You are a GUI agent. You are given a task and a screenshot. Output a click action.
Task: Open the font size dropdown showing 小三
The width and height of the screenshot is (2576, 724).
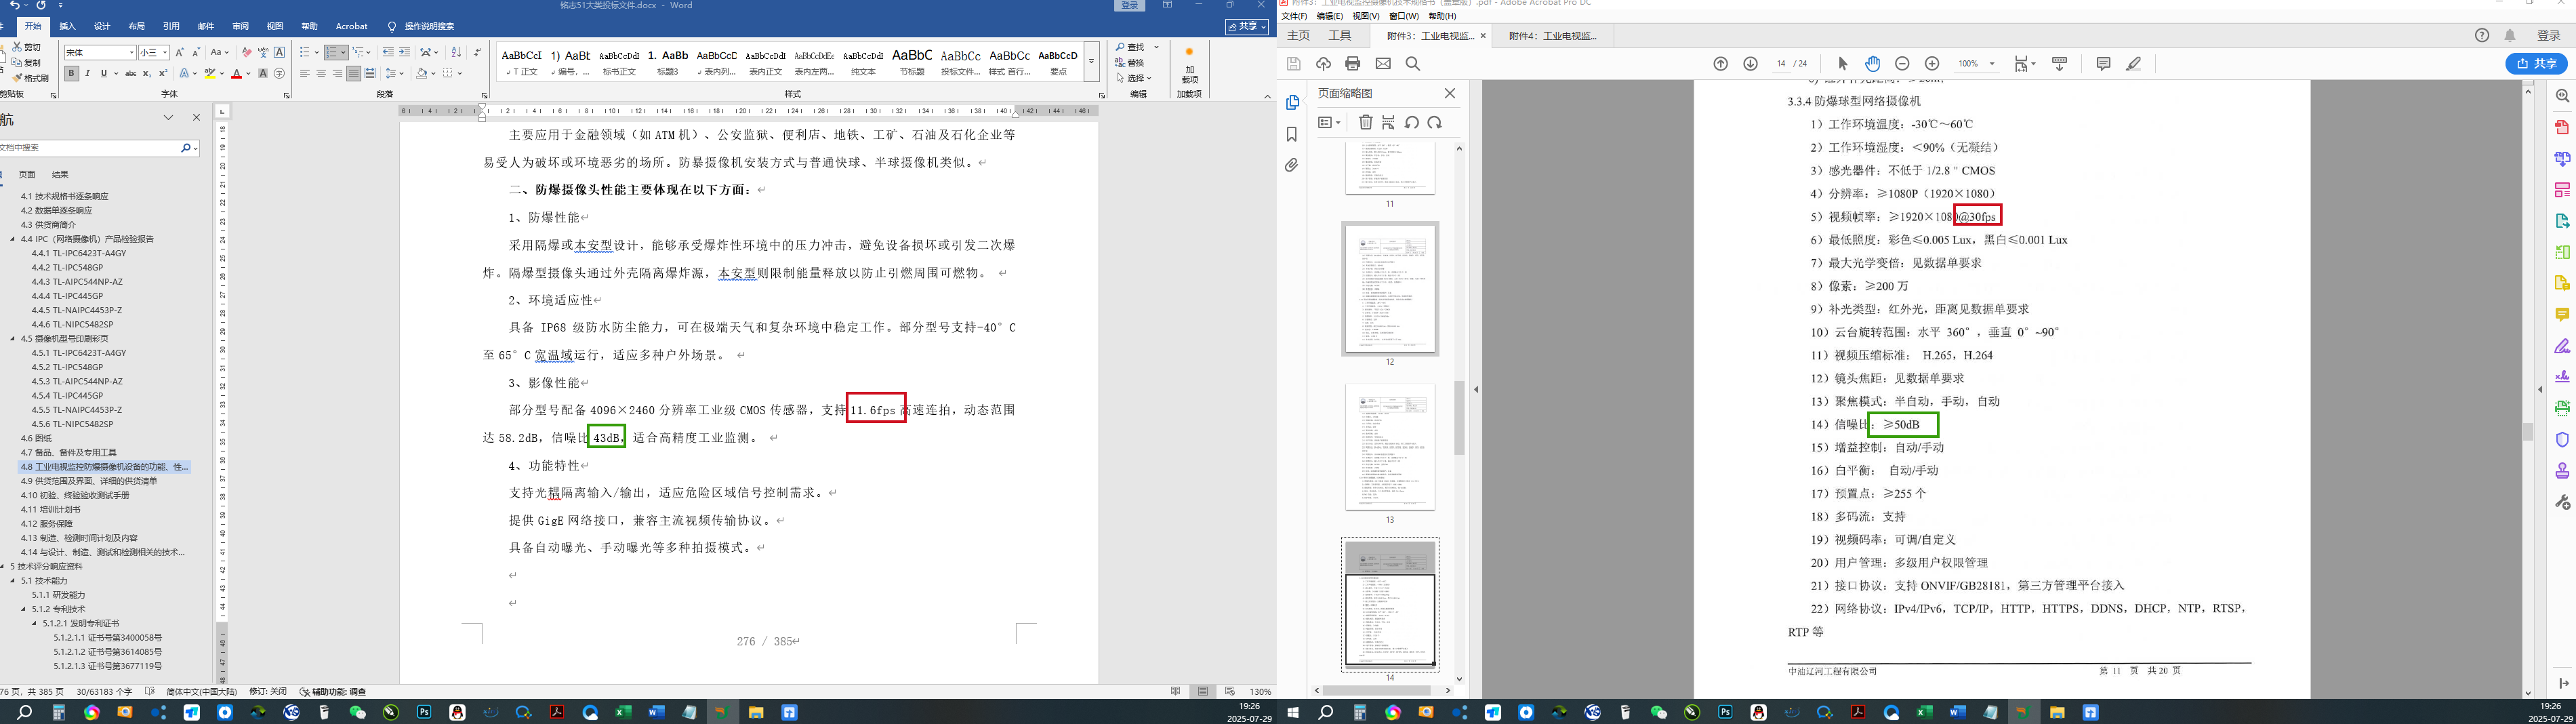(x=165, y=52)
